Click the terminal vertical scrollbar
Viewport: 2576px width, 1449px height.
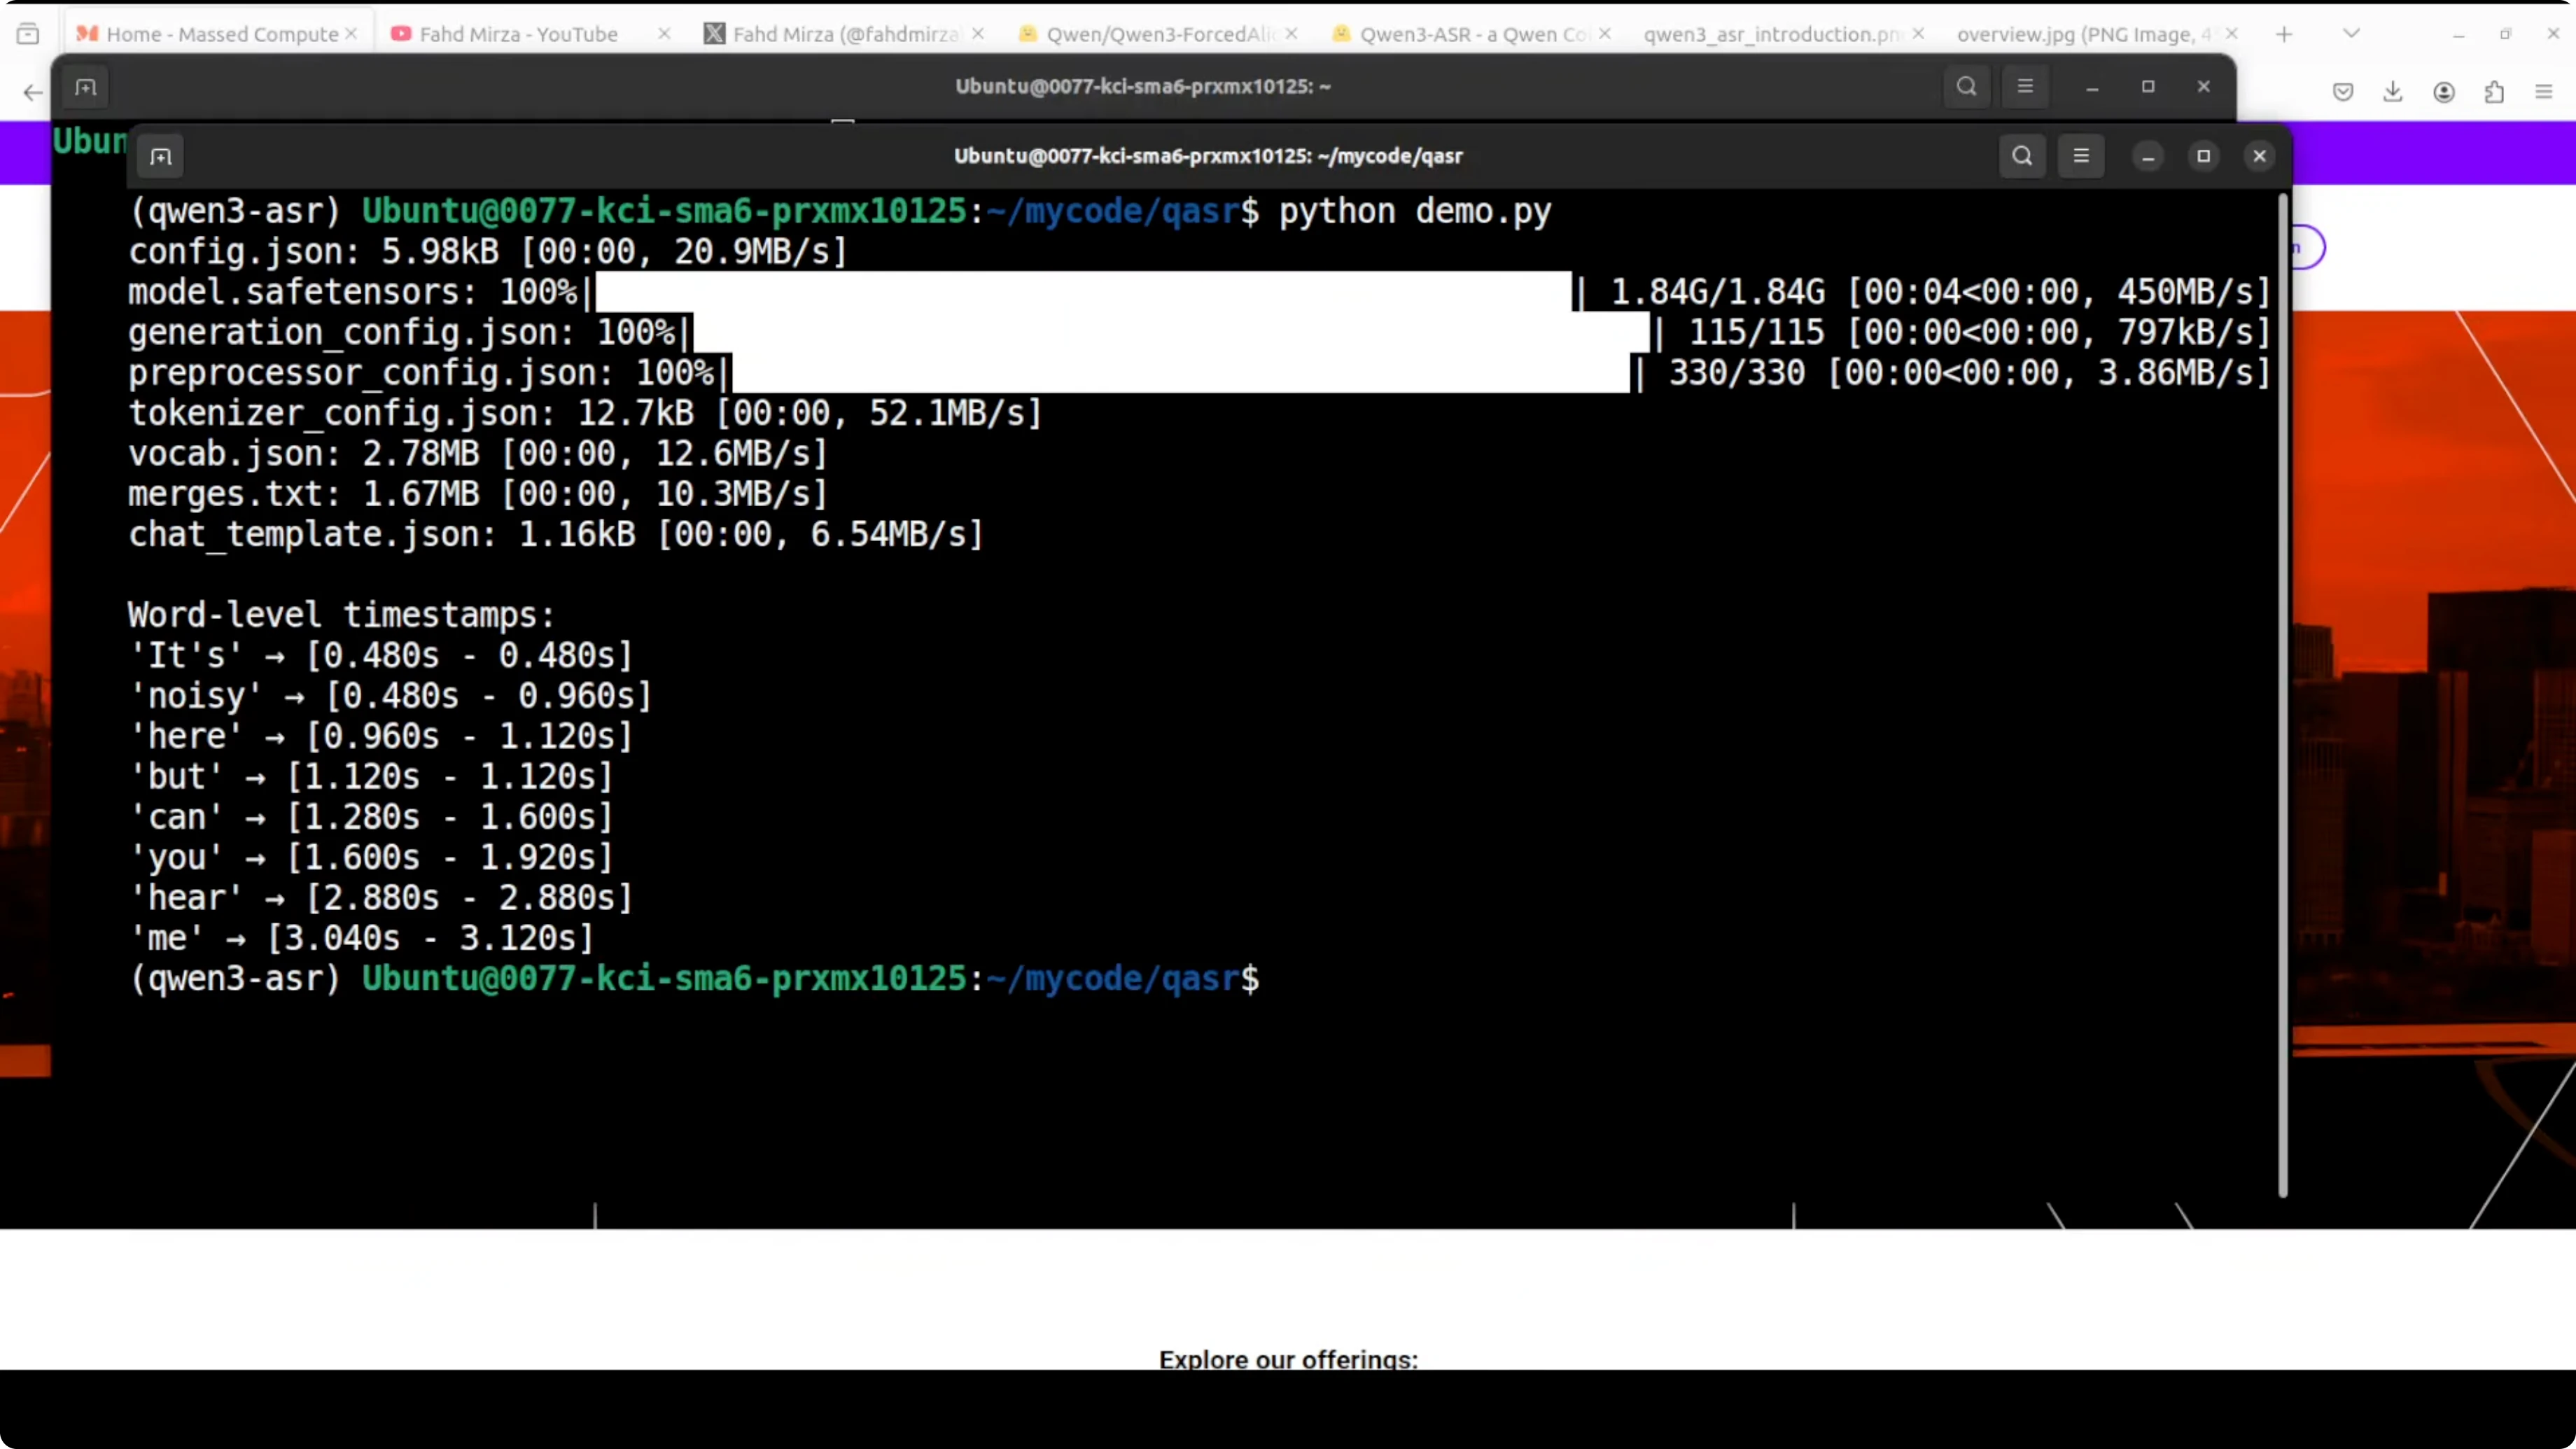(x=2282, y=694)
